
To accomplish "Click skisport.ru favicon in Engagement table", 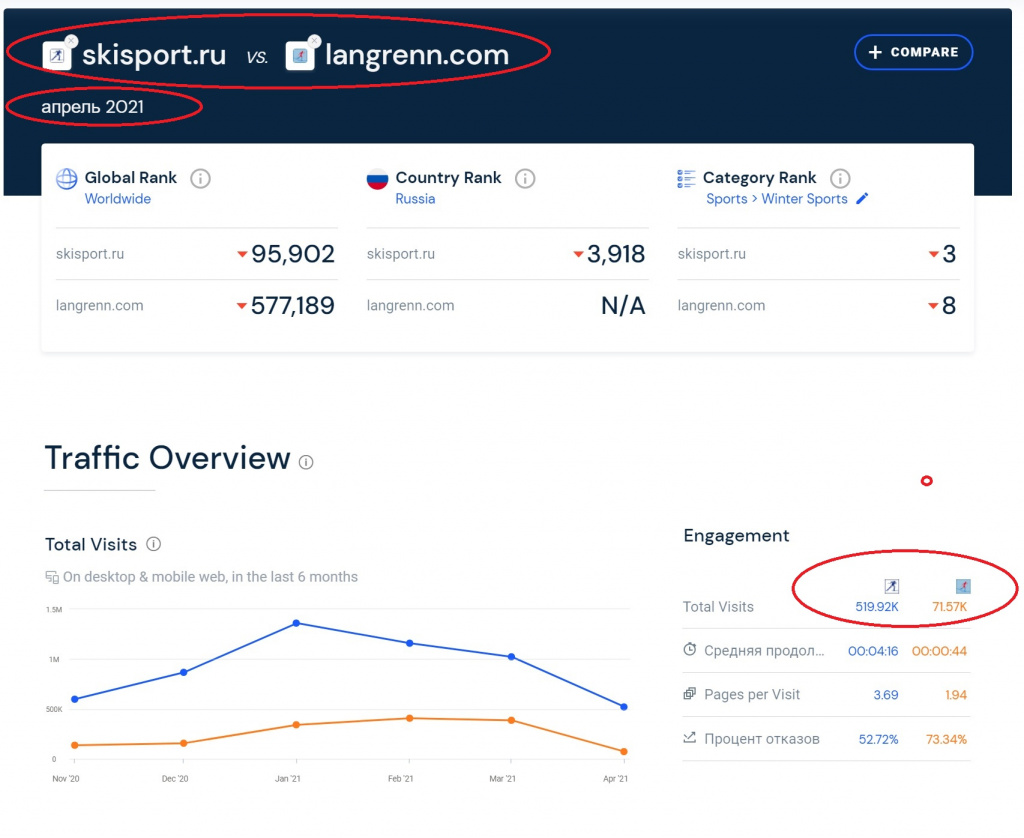I will click(891, 586).
